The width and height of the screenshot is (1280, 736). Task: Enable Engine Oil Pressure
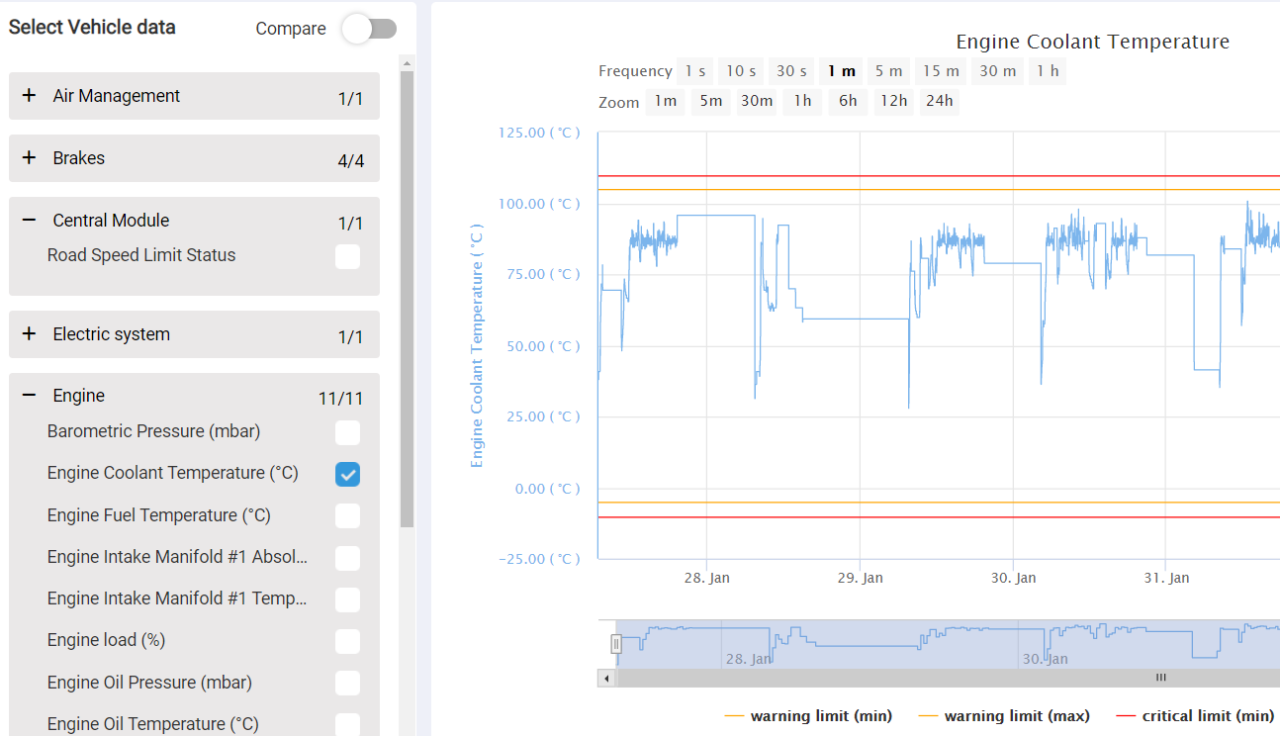(347, 682)
